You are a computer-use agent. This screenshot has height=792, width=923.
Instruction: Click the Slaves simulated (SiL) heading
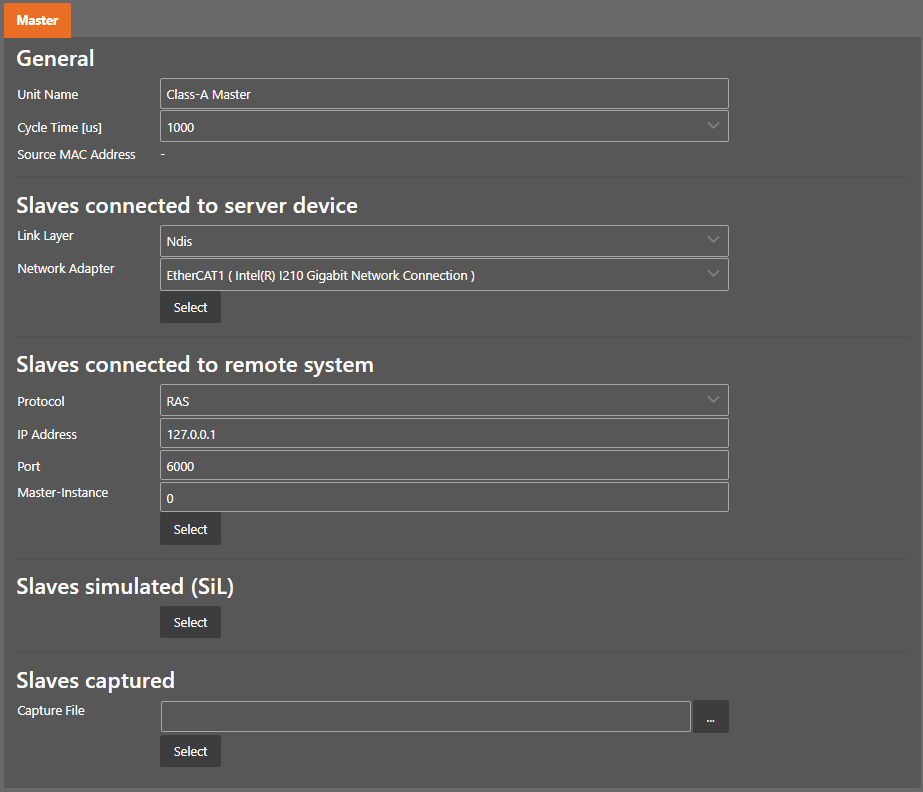(x=125, y=587)
